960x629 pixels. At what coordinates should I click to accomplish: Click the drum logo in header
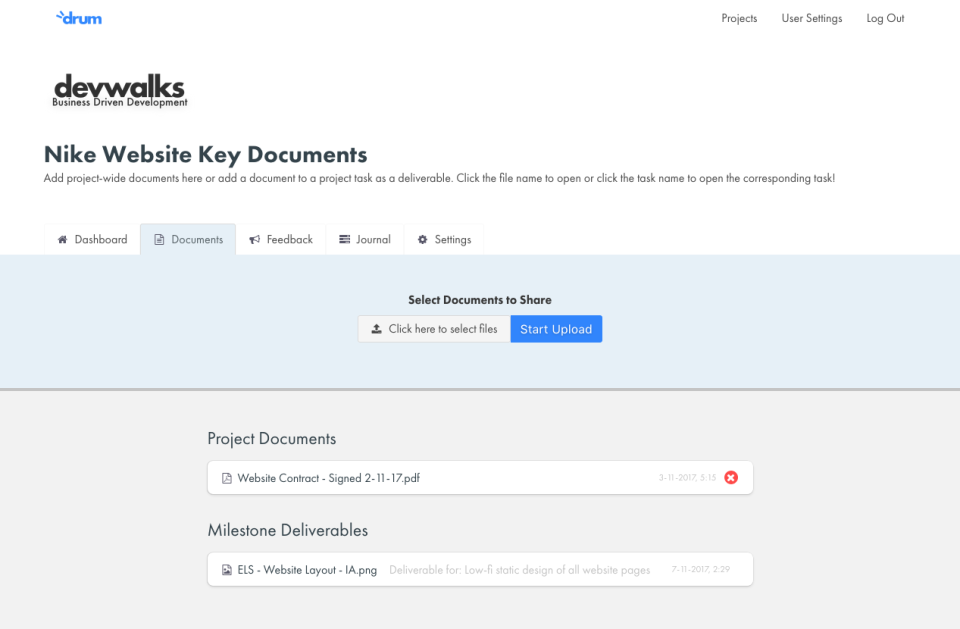pyautogui.click(x=78, y=18)
